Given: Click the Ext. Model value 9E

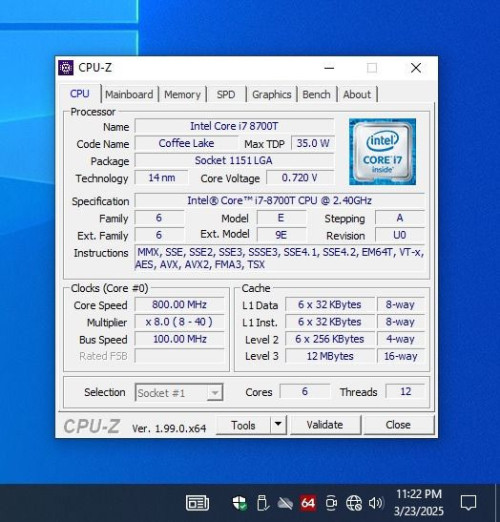Looking at the screenshot, I should pos(281,235).
